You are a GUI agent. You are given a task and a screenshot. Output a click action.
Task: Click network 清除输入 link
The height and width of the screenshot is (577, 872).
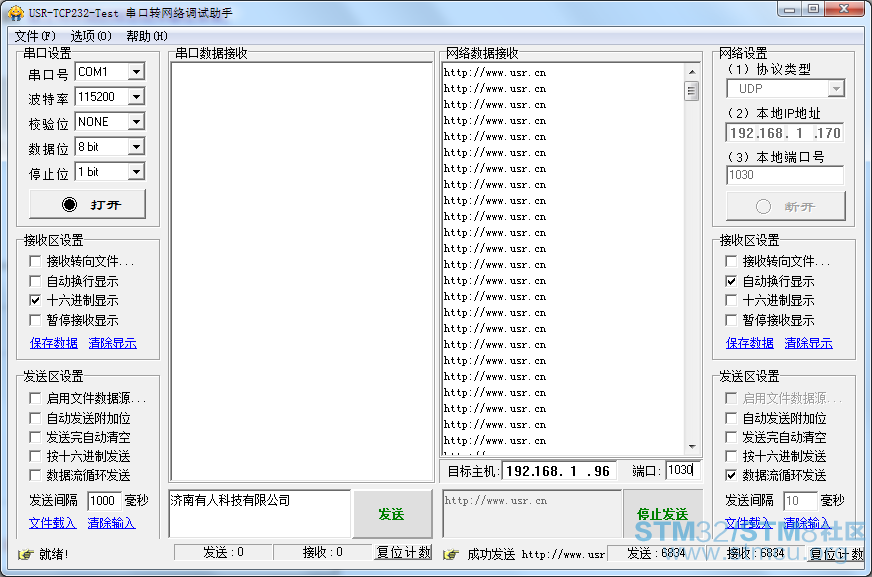click(x=807, y=523)
